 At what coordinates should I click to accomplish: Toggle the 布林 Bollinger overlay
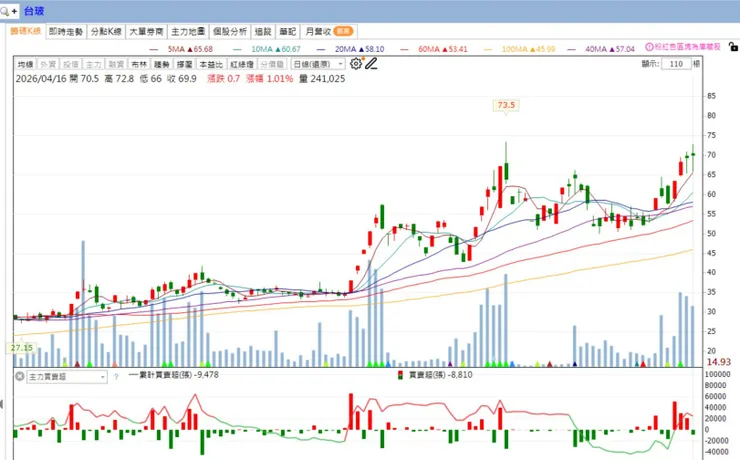[x=139, y=64]
